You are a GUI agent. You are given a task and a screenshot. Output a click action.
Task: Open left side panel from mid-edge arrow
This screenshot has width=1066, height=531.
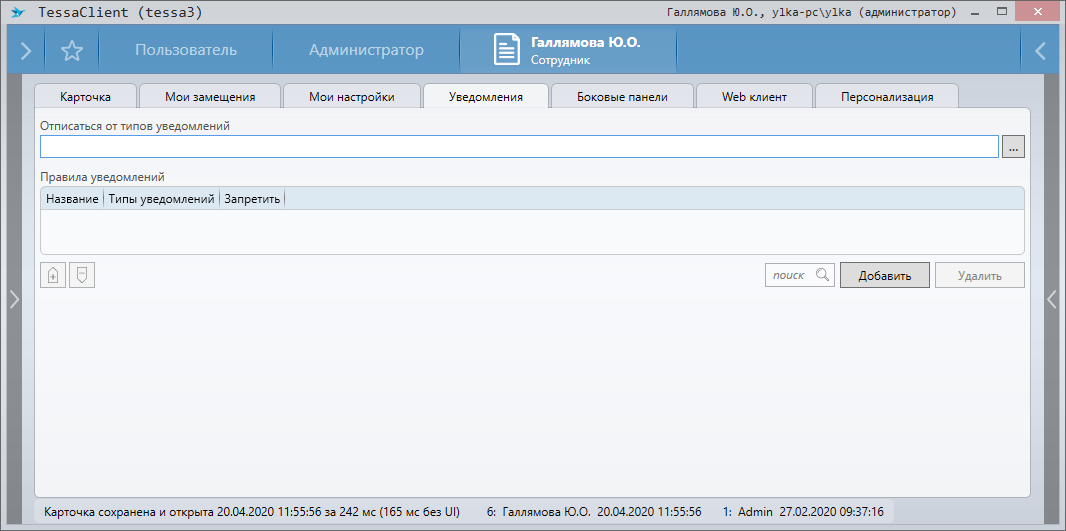pos(14,299)
